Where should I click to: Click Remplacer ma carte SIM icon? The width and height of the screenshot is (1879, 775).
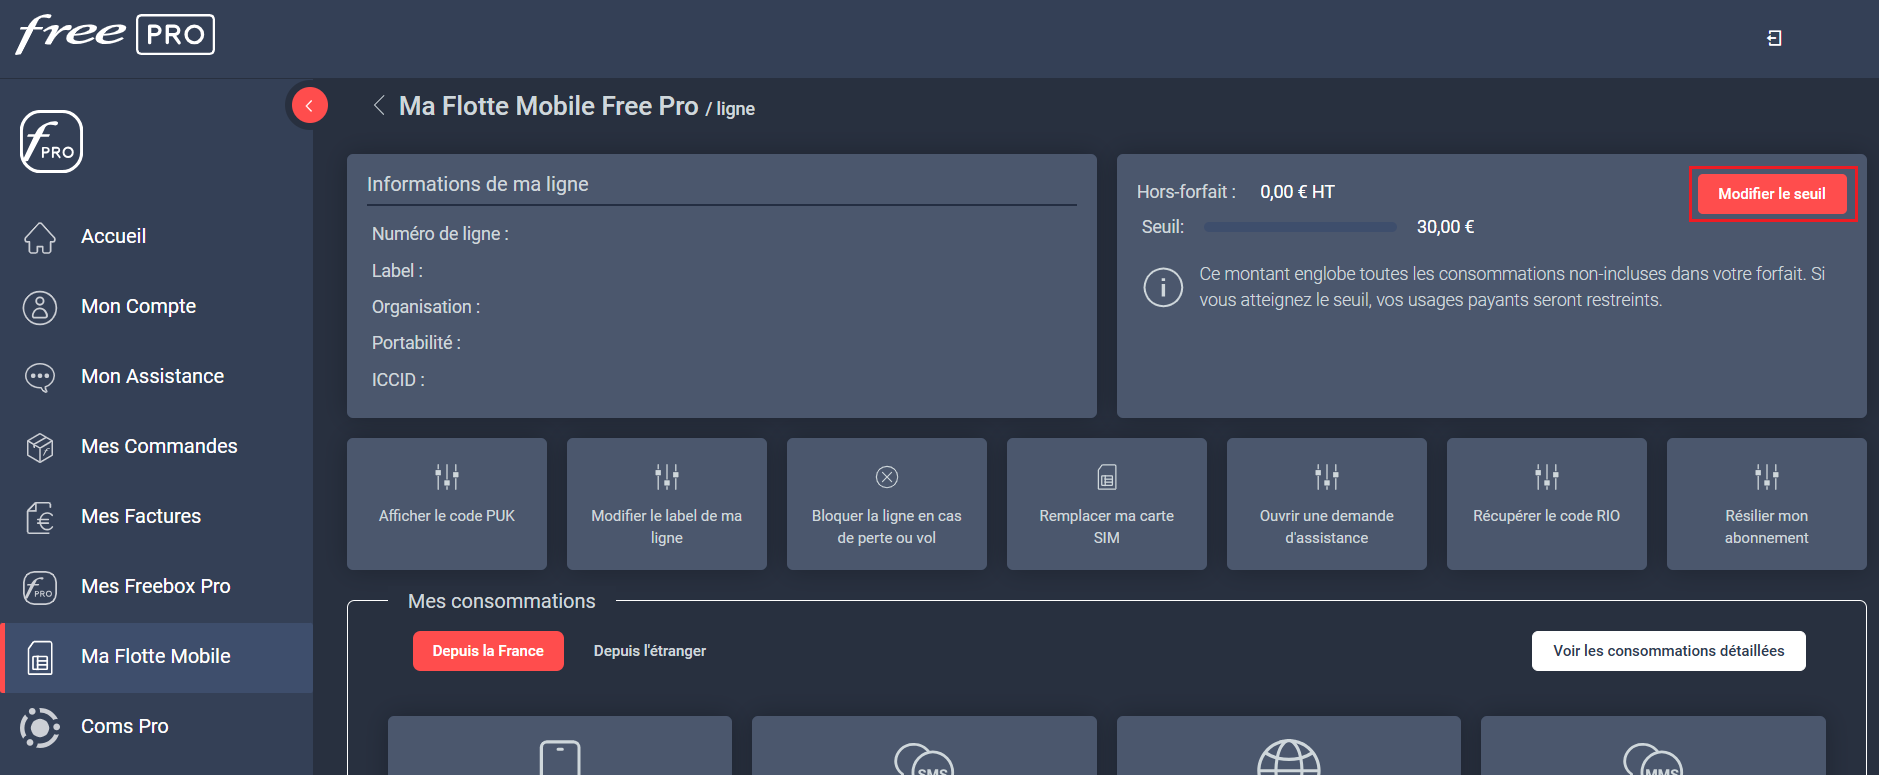tap(1107, 477)
